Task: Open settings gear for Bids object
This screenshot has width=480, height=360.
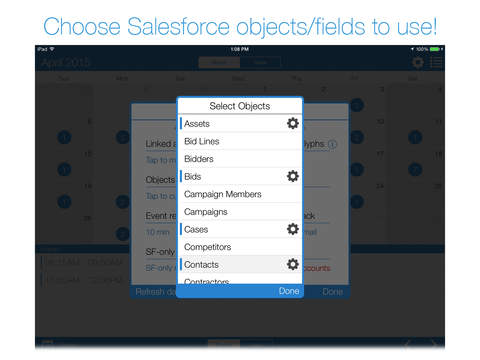Action: 292,176
